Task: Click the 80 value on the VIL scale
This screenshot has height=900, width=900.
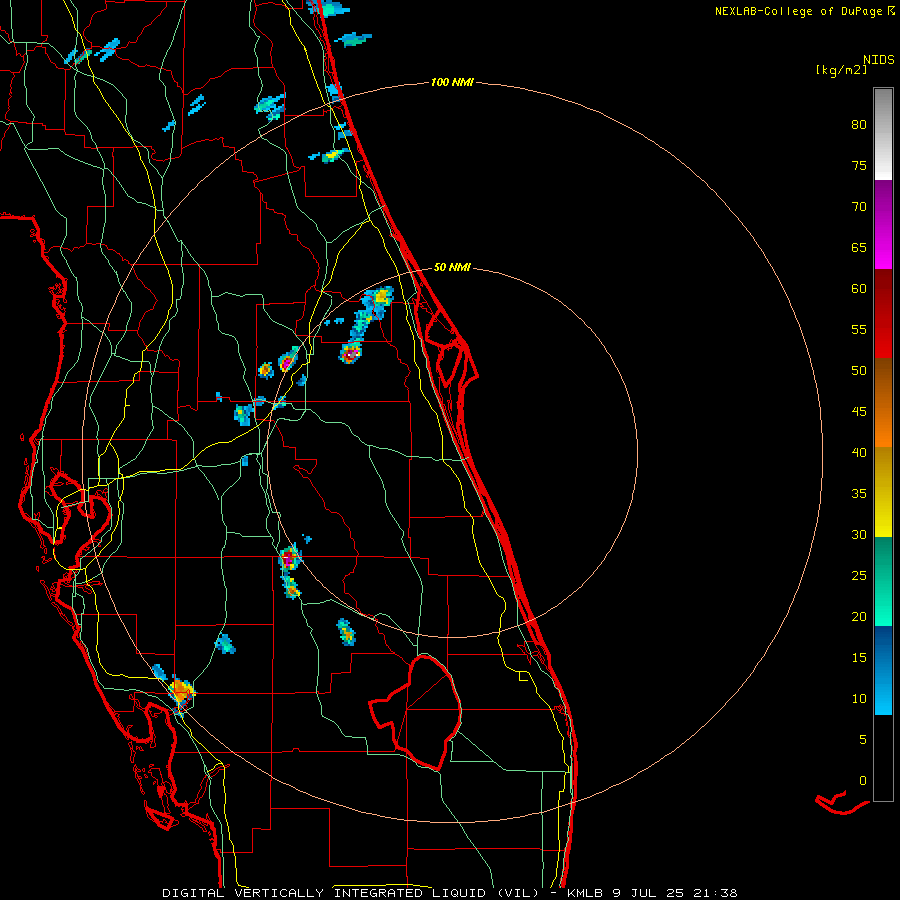Action: tap(859, 125)
